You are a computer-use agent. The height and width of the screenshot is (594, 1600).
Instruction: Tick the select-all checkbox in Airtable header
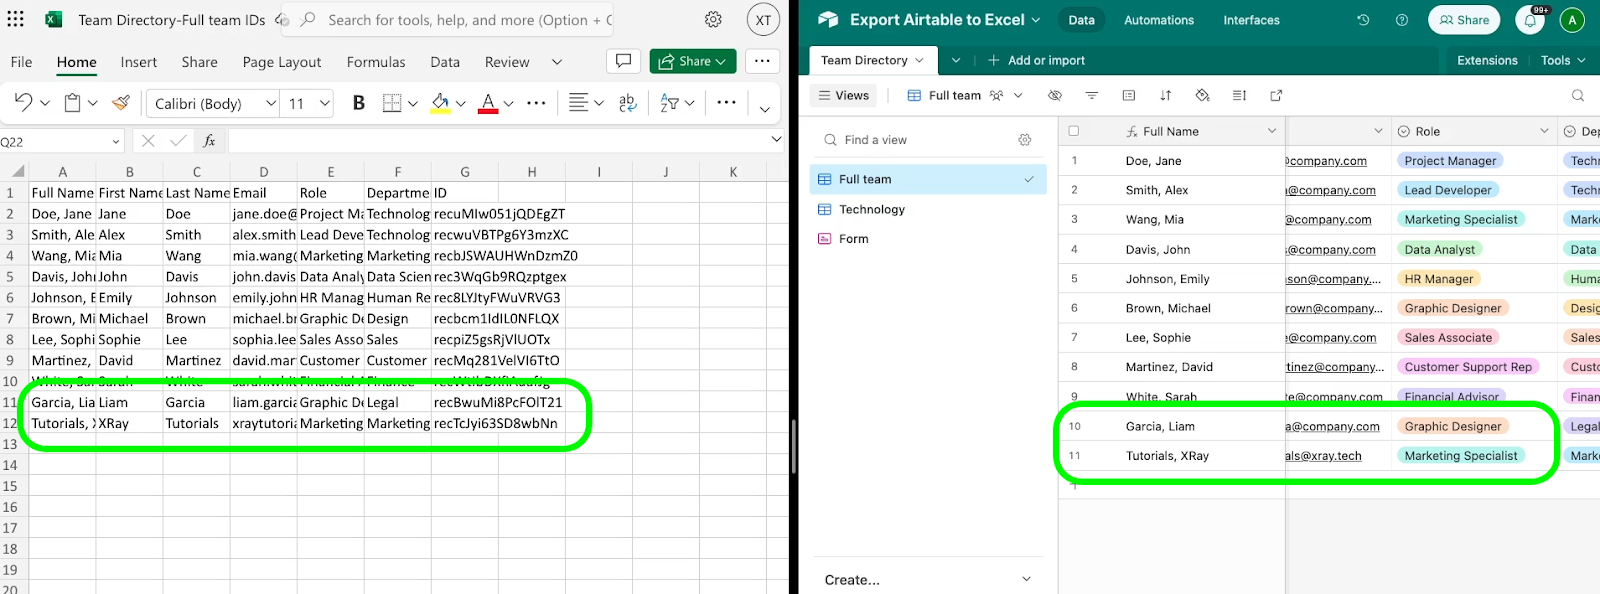click(1074, 131)
